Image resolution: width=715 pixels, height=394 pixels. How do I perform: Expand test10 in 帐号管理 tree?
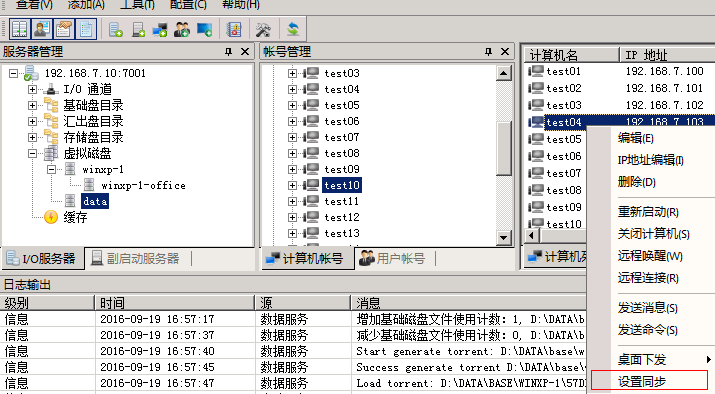click(x=292, y=185)
